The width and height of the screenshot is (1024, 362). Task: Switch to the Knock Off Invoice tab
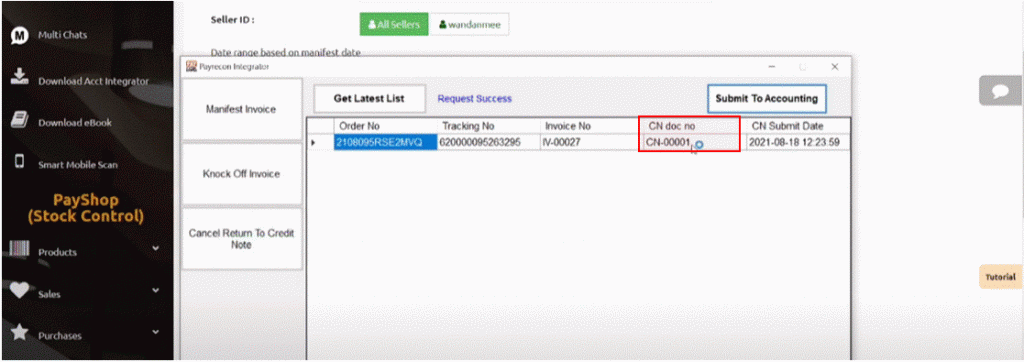(x=241, y=174)
